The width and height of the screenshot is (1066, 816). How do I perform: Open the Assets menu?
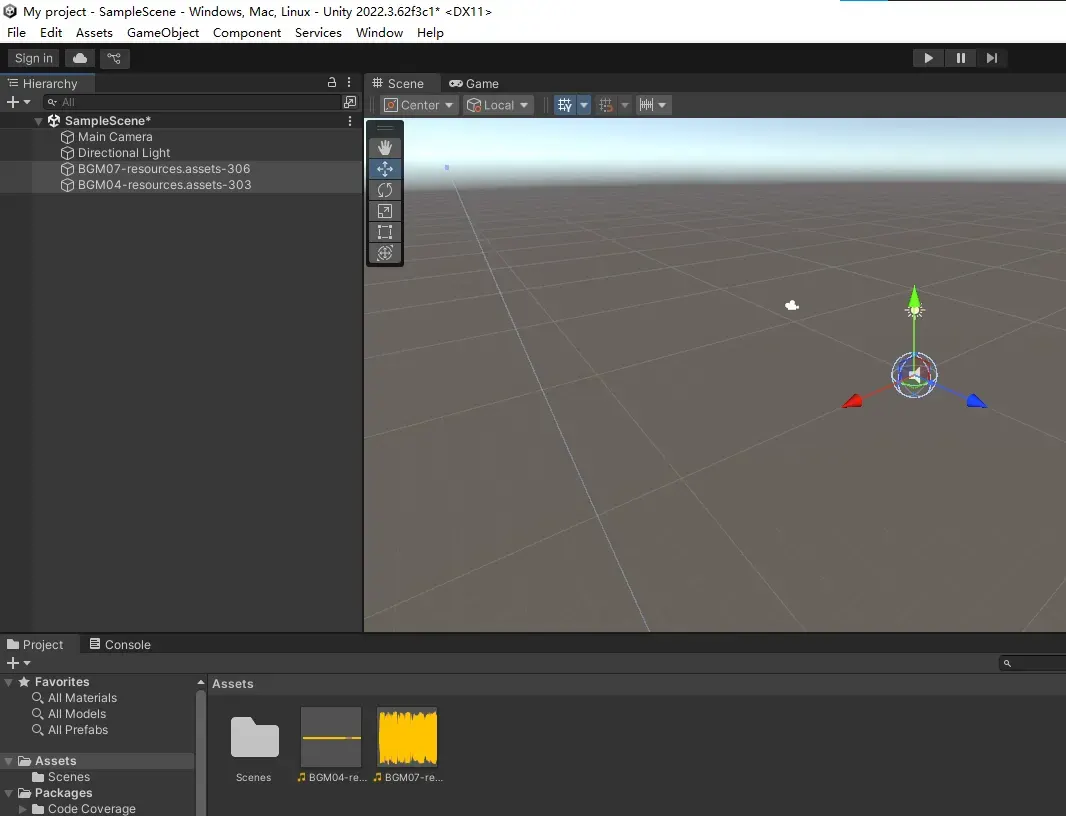pos(94,33)
